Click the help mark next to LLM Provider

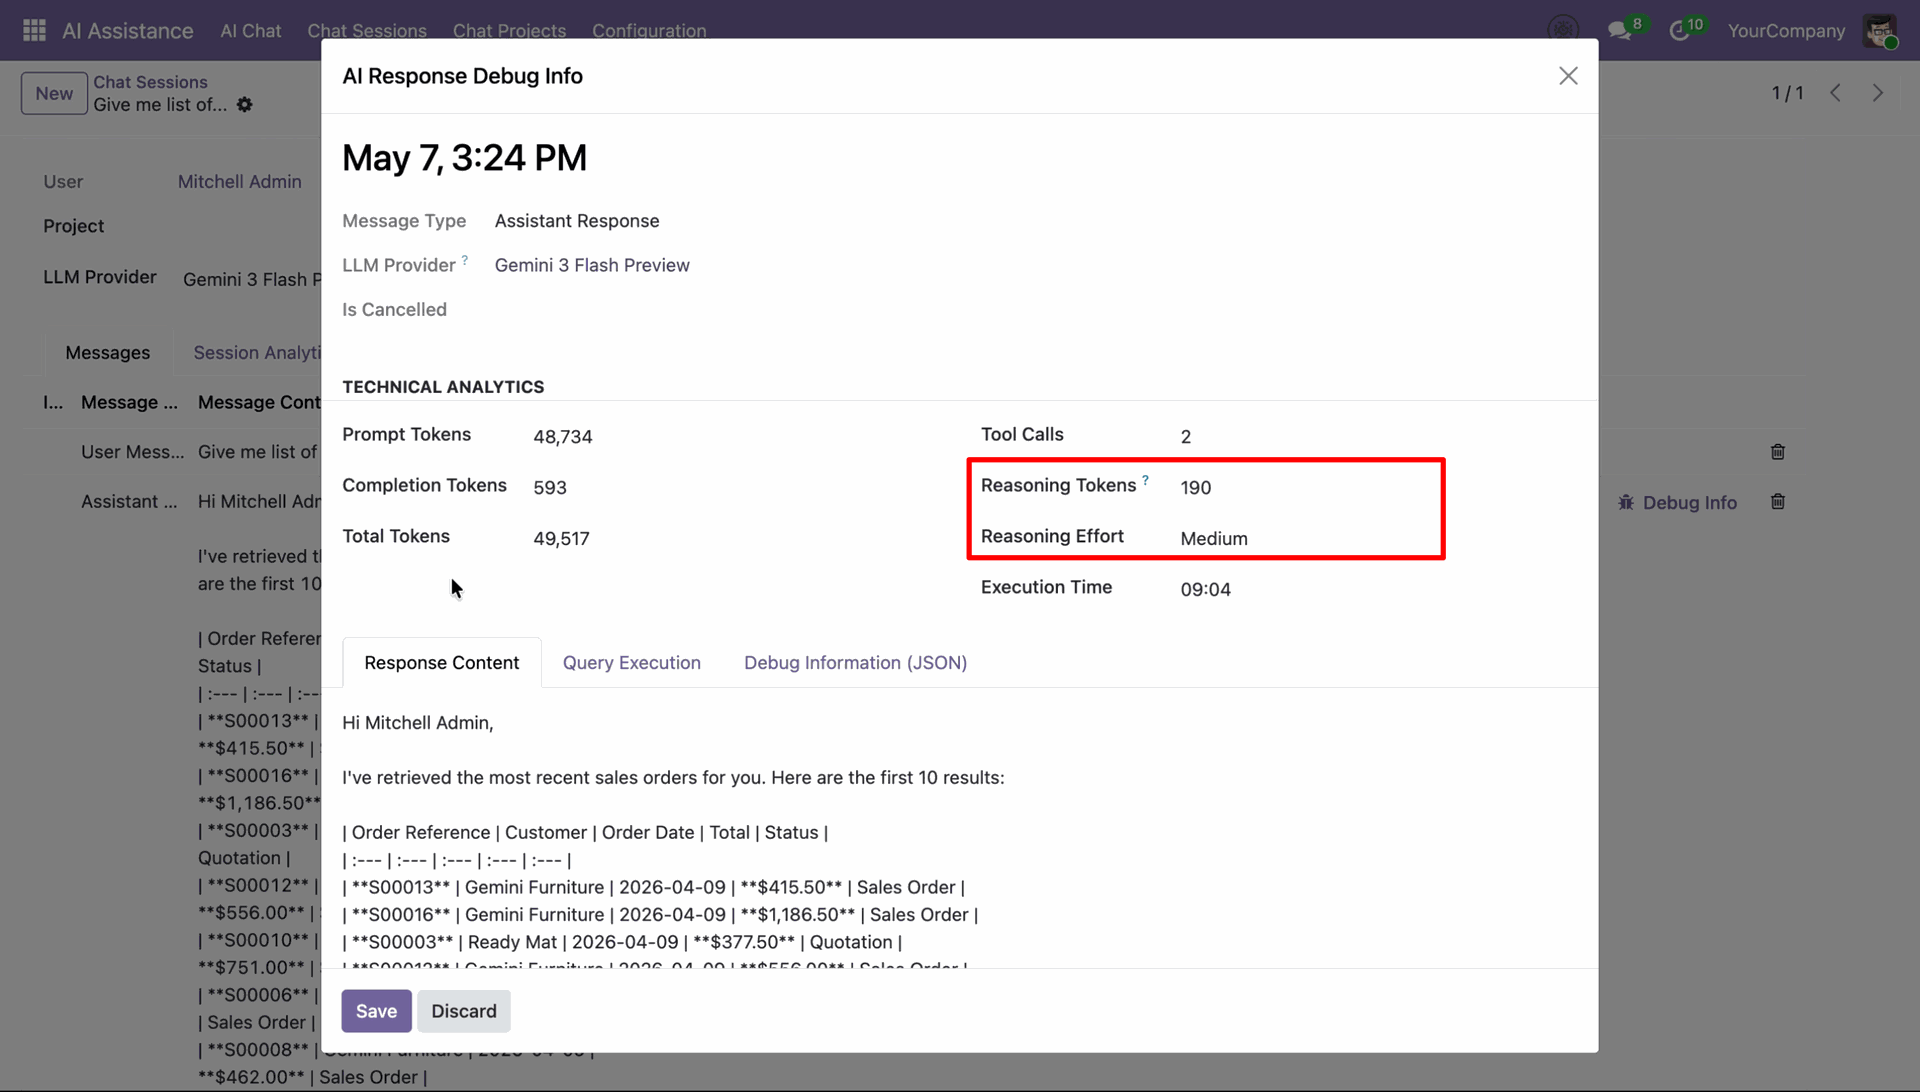pos(465,260)
